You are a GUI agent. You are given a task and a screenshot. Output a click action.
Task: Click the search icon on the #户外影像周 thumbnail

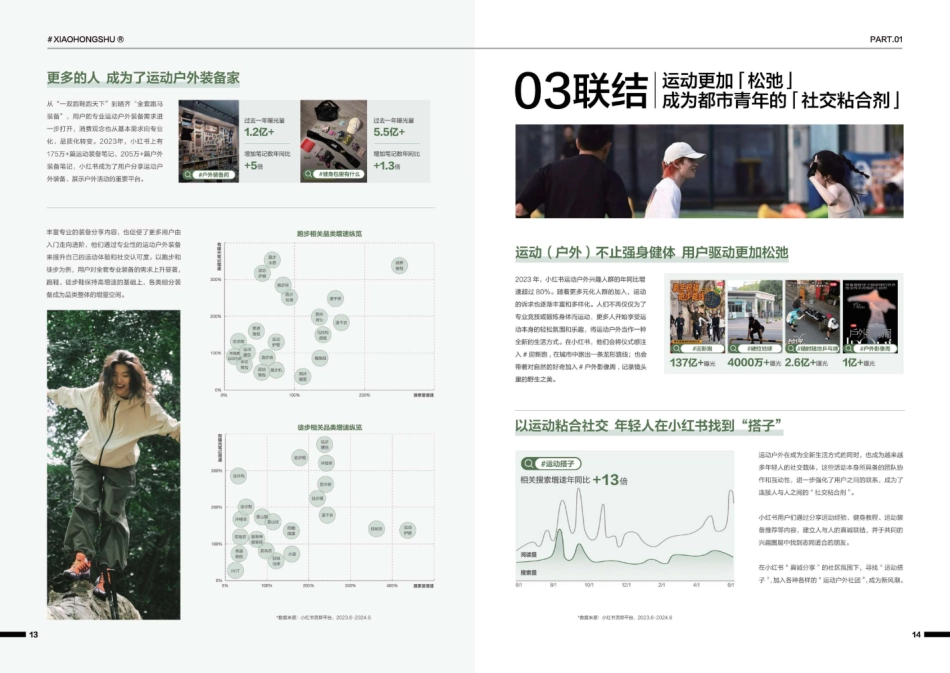(849, 348)
